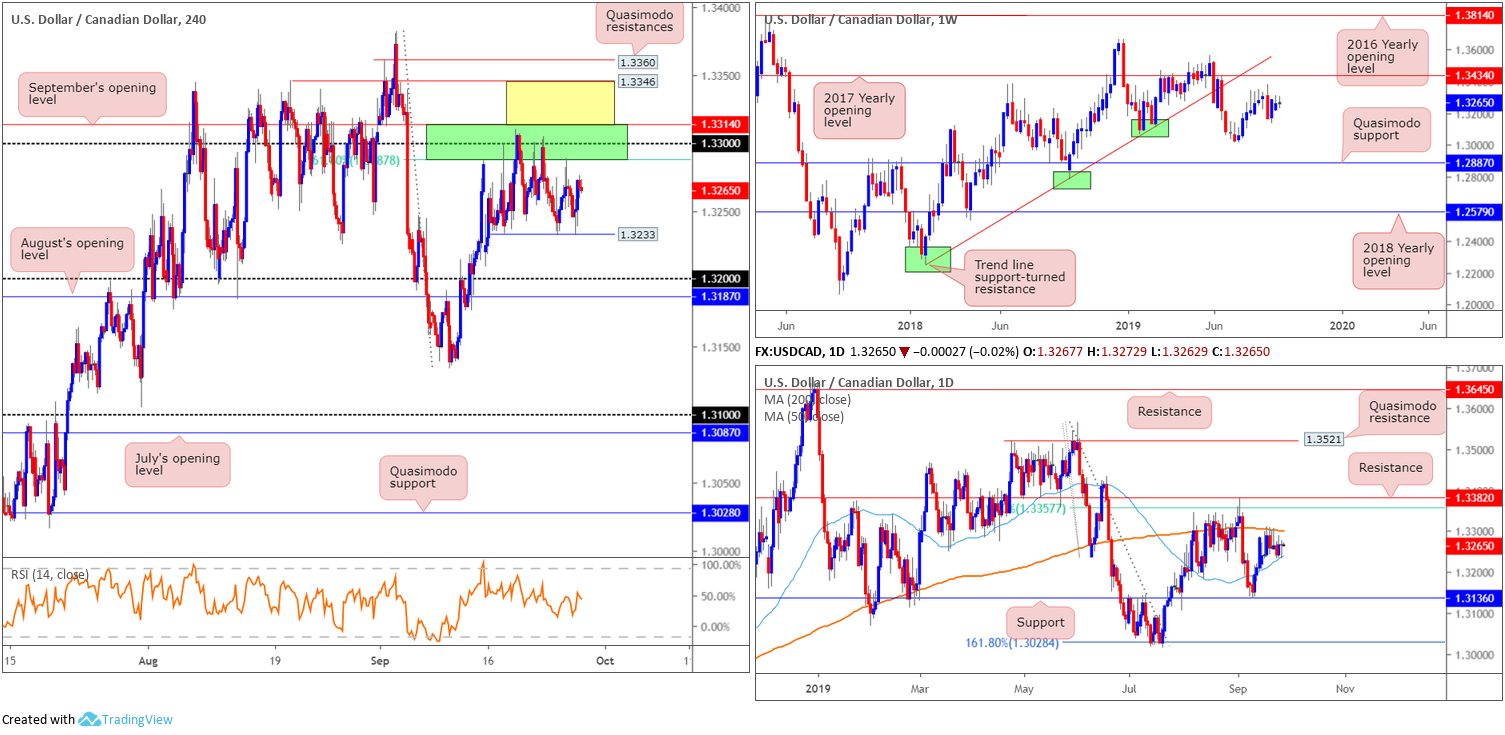Select the 'MA (200, close)' indicator label
This screenshot has width=1505, height=735.
click(x=809, y=399)
